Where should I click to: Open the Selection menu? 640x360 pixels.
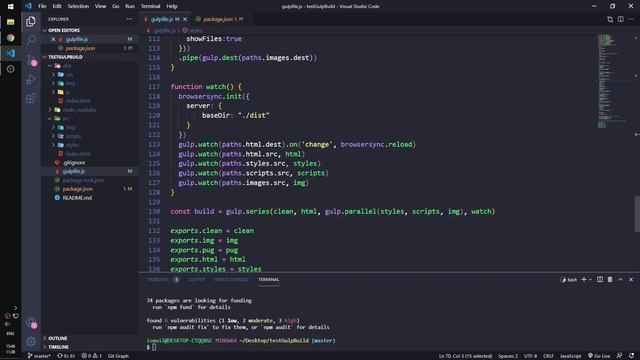(78, 6)
